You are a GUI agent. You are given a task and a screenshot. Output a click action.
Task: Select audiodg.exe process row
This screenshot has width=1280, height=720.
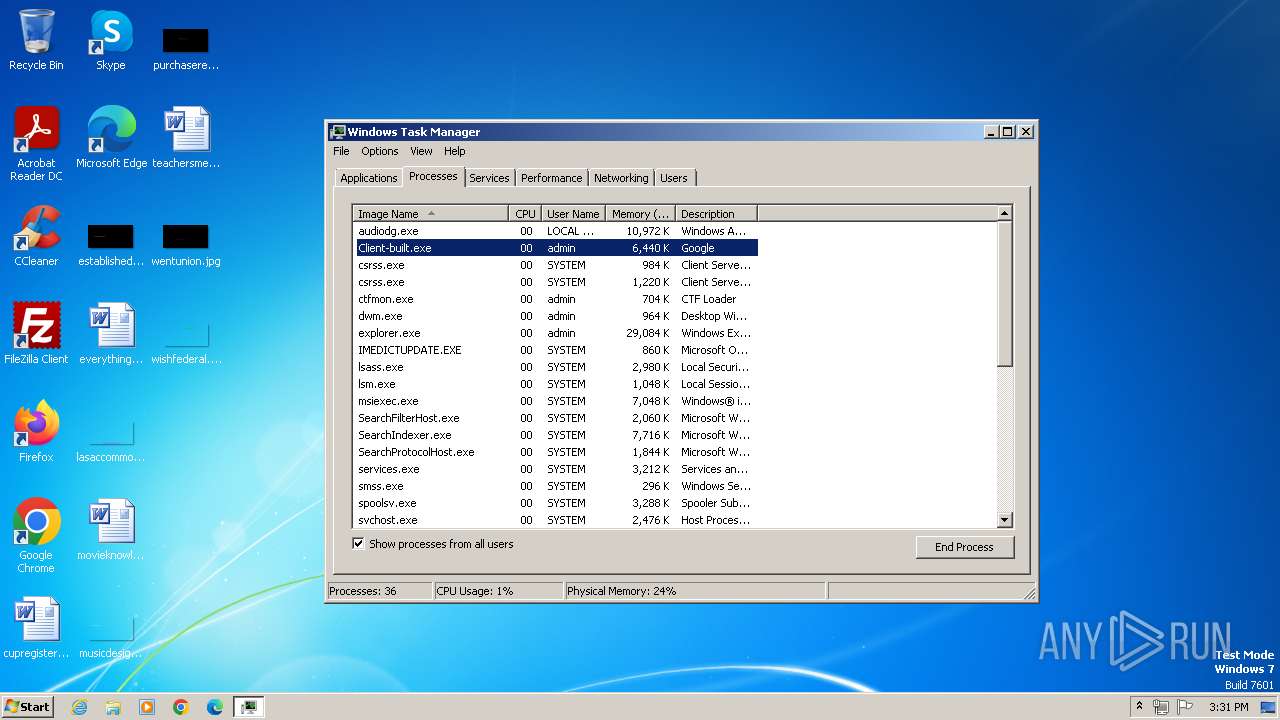(x=555, y=231)
